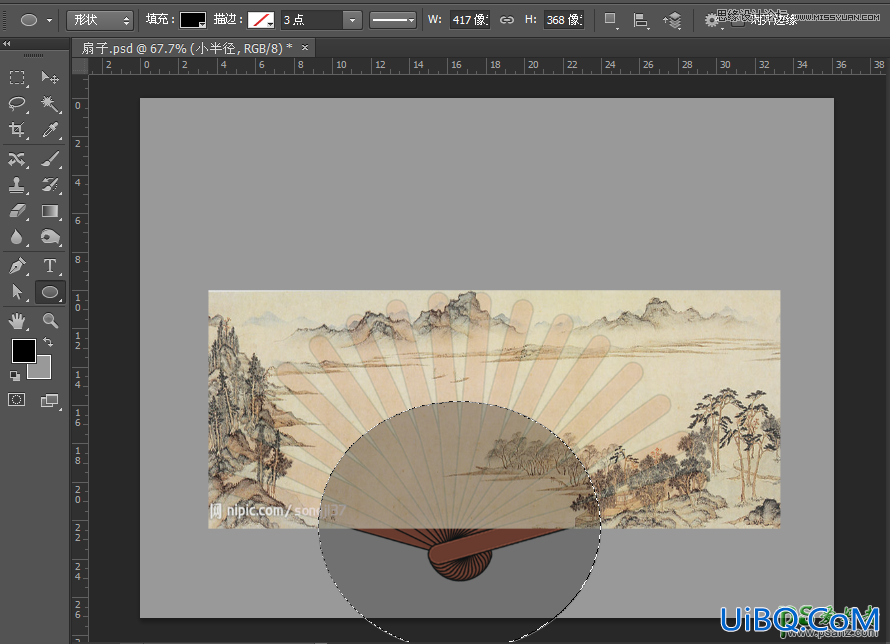Select the Rectangular Marquee tool
The width and height of the screenshot is (890, 644).
[17, 77]
